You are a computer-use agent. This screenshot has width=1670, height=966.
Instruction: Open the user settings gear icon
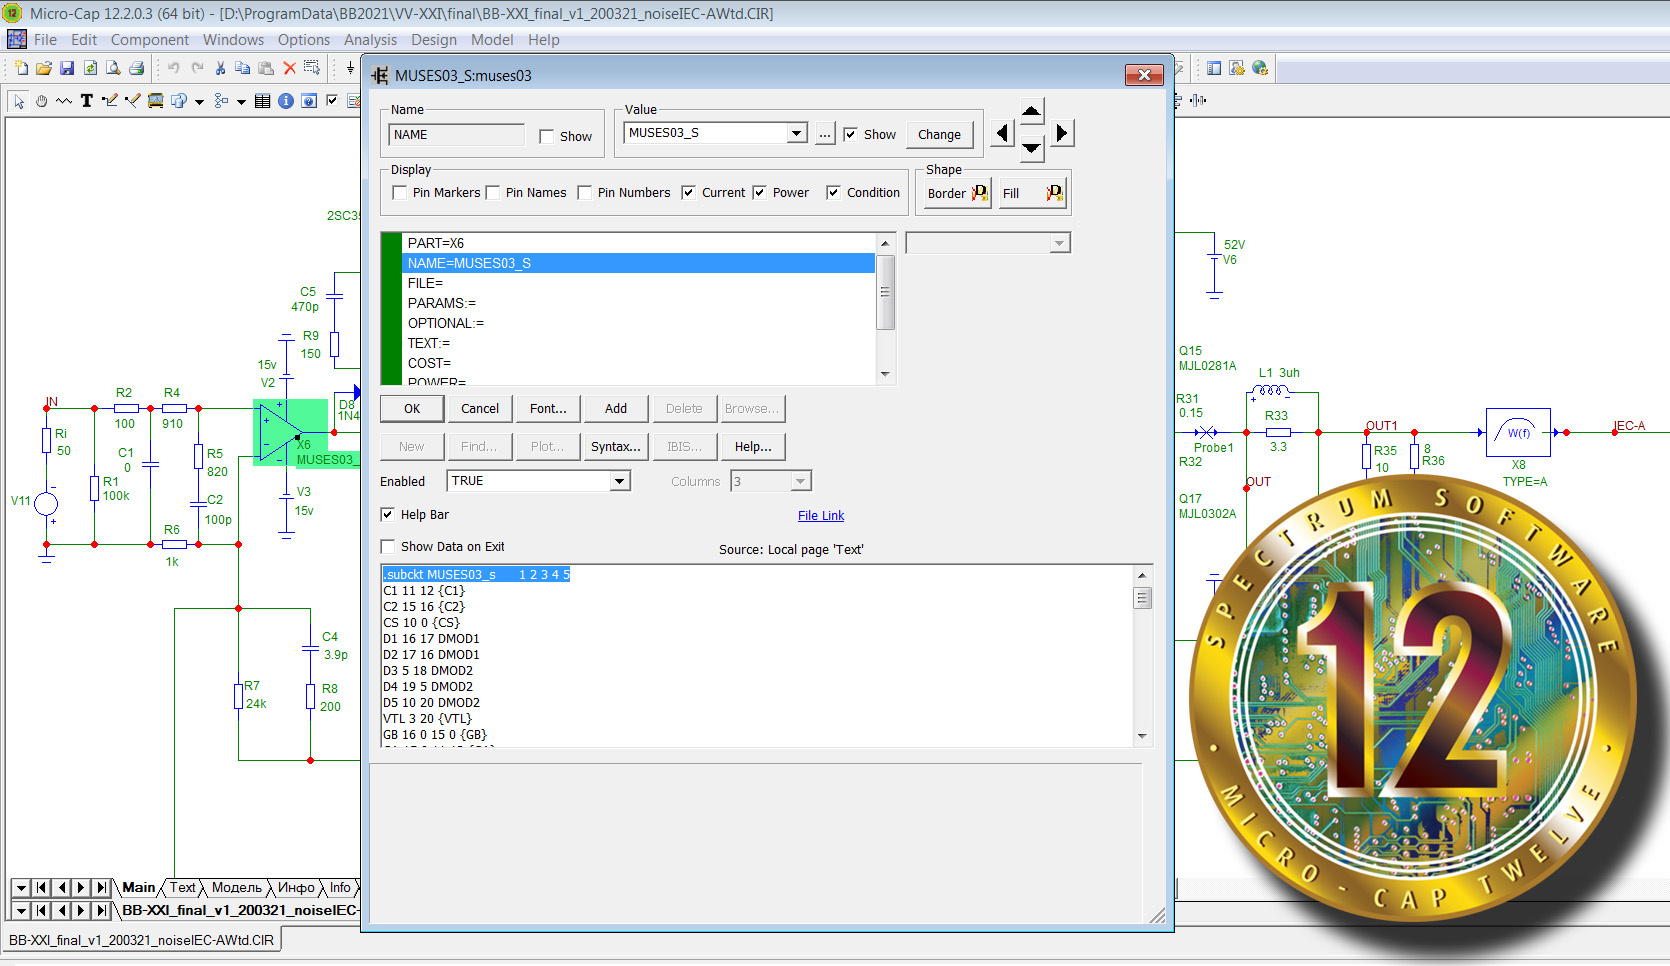pos(1237,68)
